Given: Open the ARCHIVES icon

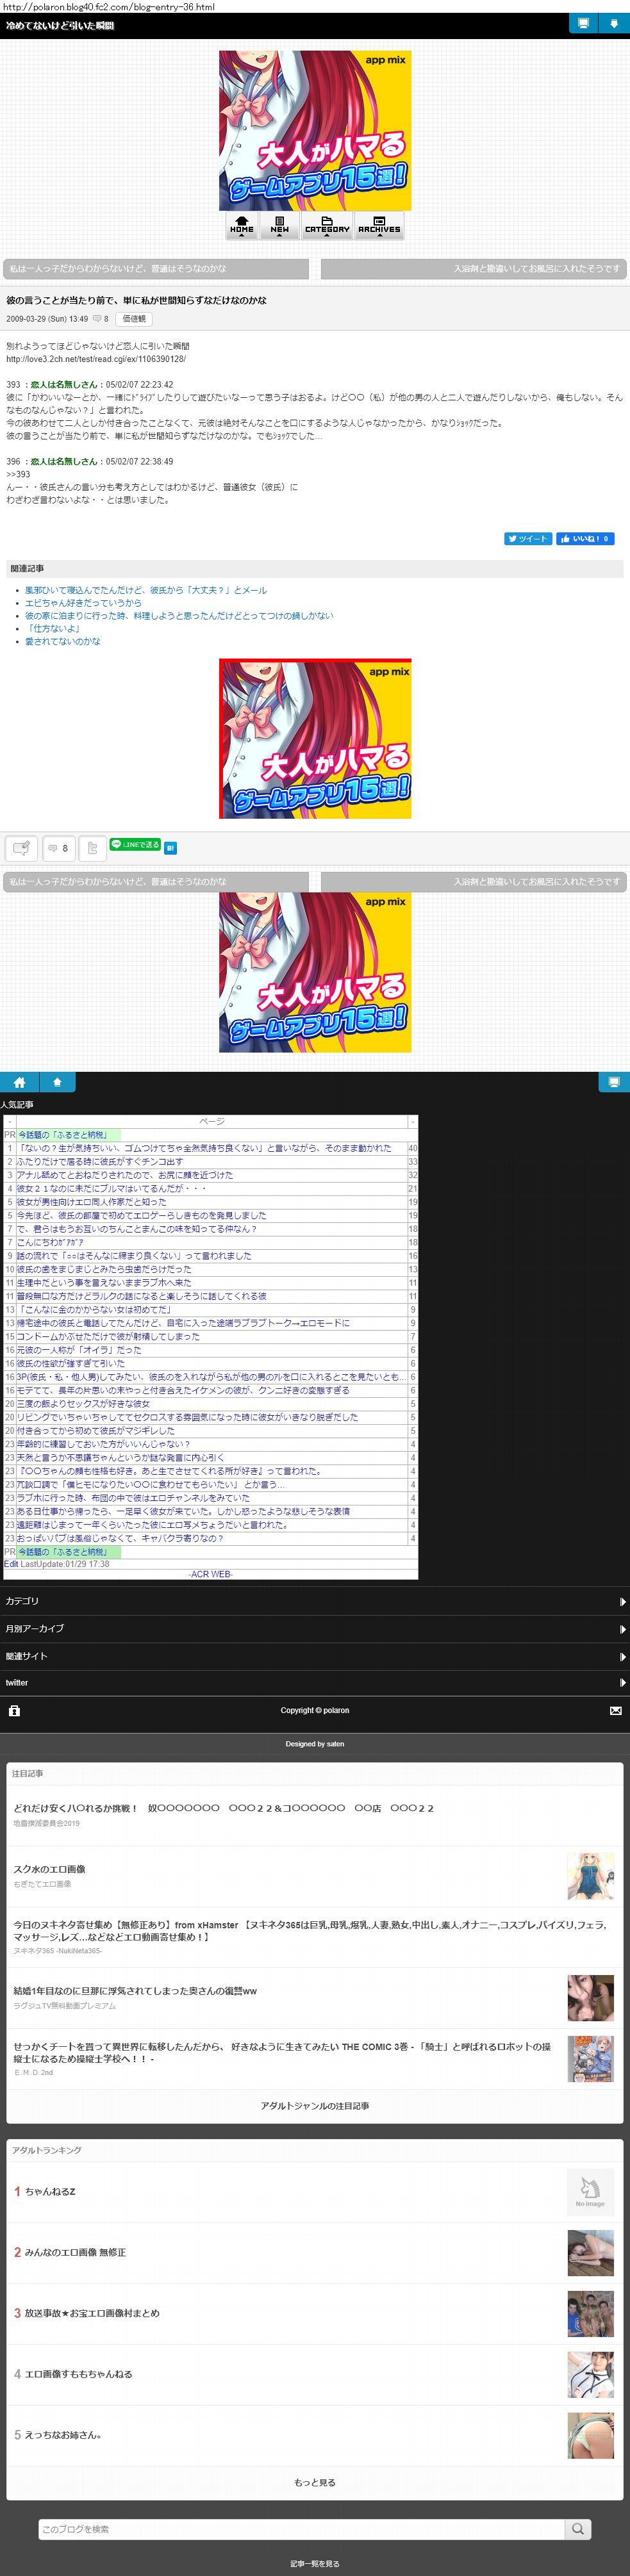Looking at the screenshot, I should coord(379,226).
